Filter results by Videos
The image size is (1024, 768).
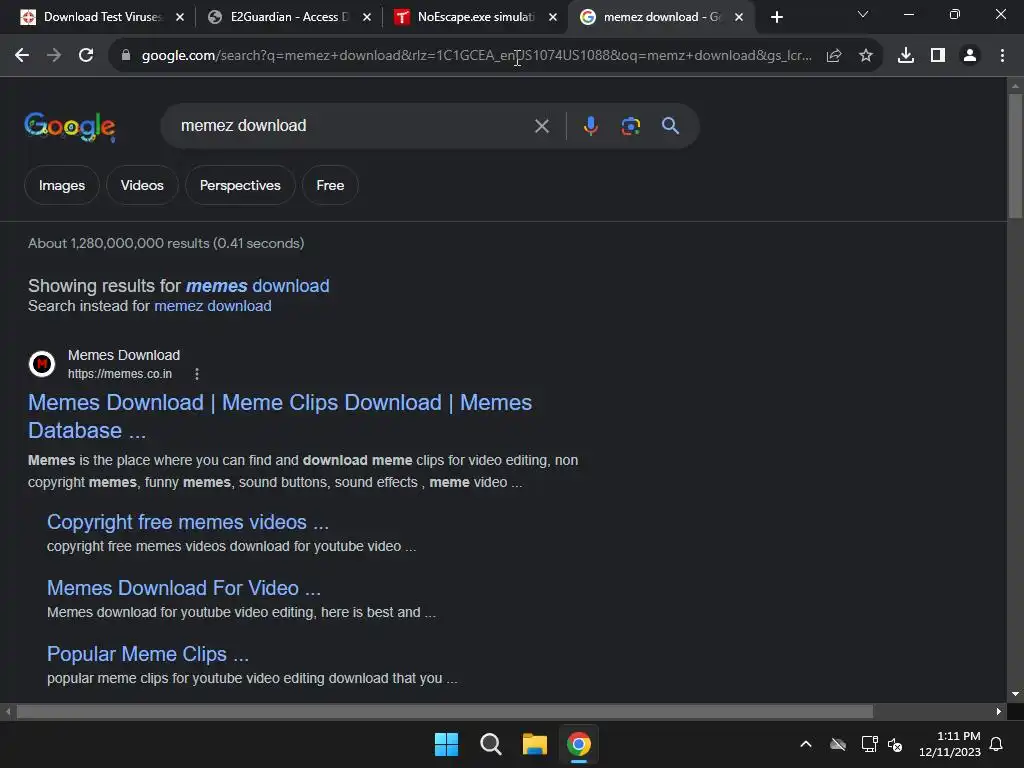(x=142, y=185)
